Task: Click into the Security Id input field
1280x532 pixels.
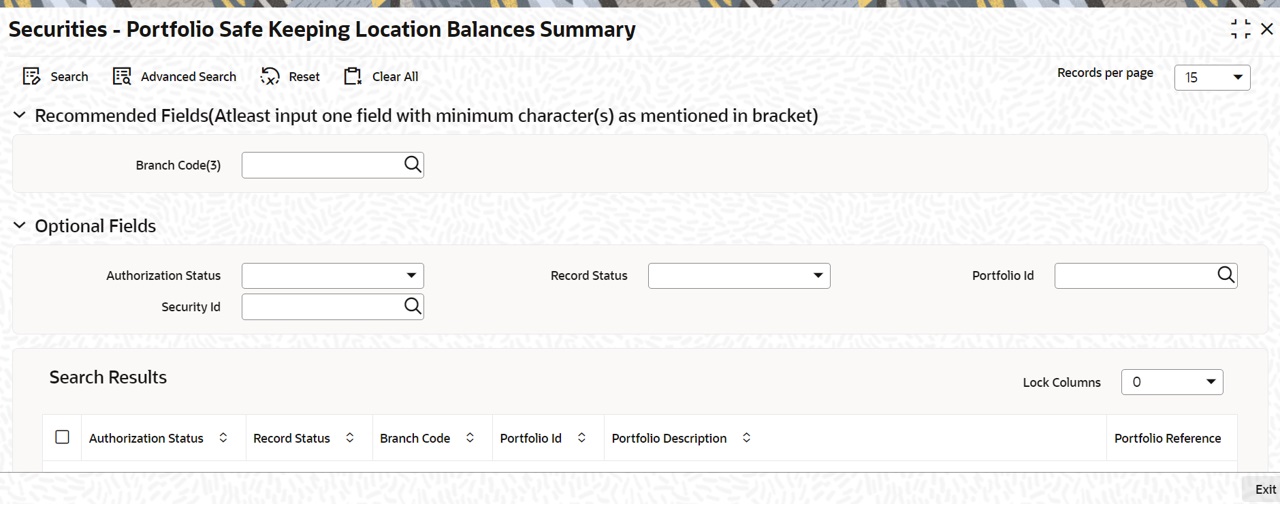Action: (322, 306)
